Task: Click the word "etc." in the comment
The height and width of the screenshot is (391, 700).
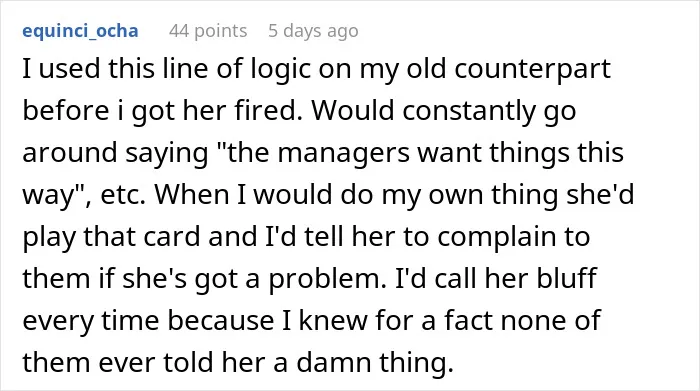Action: click(123, 195)
